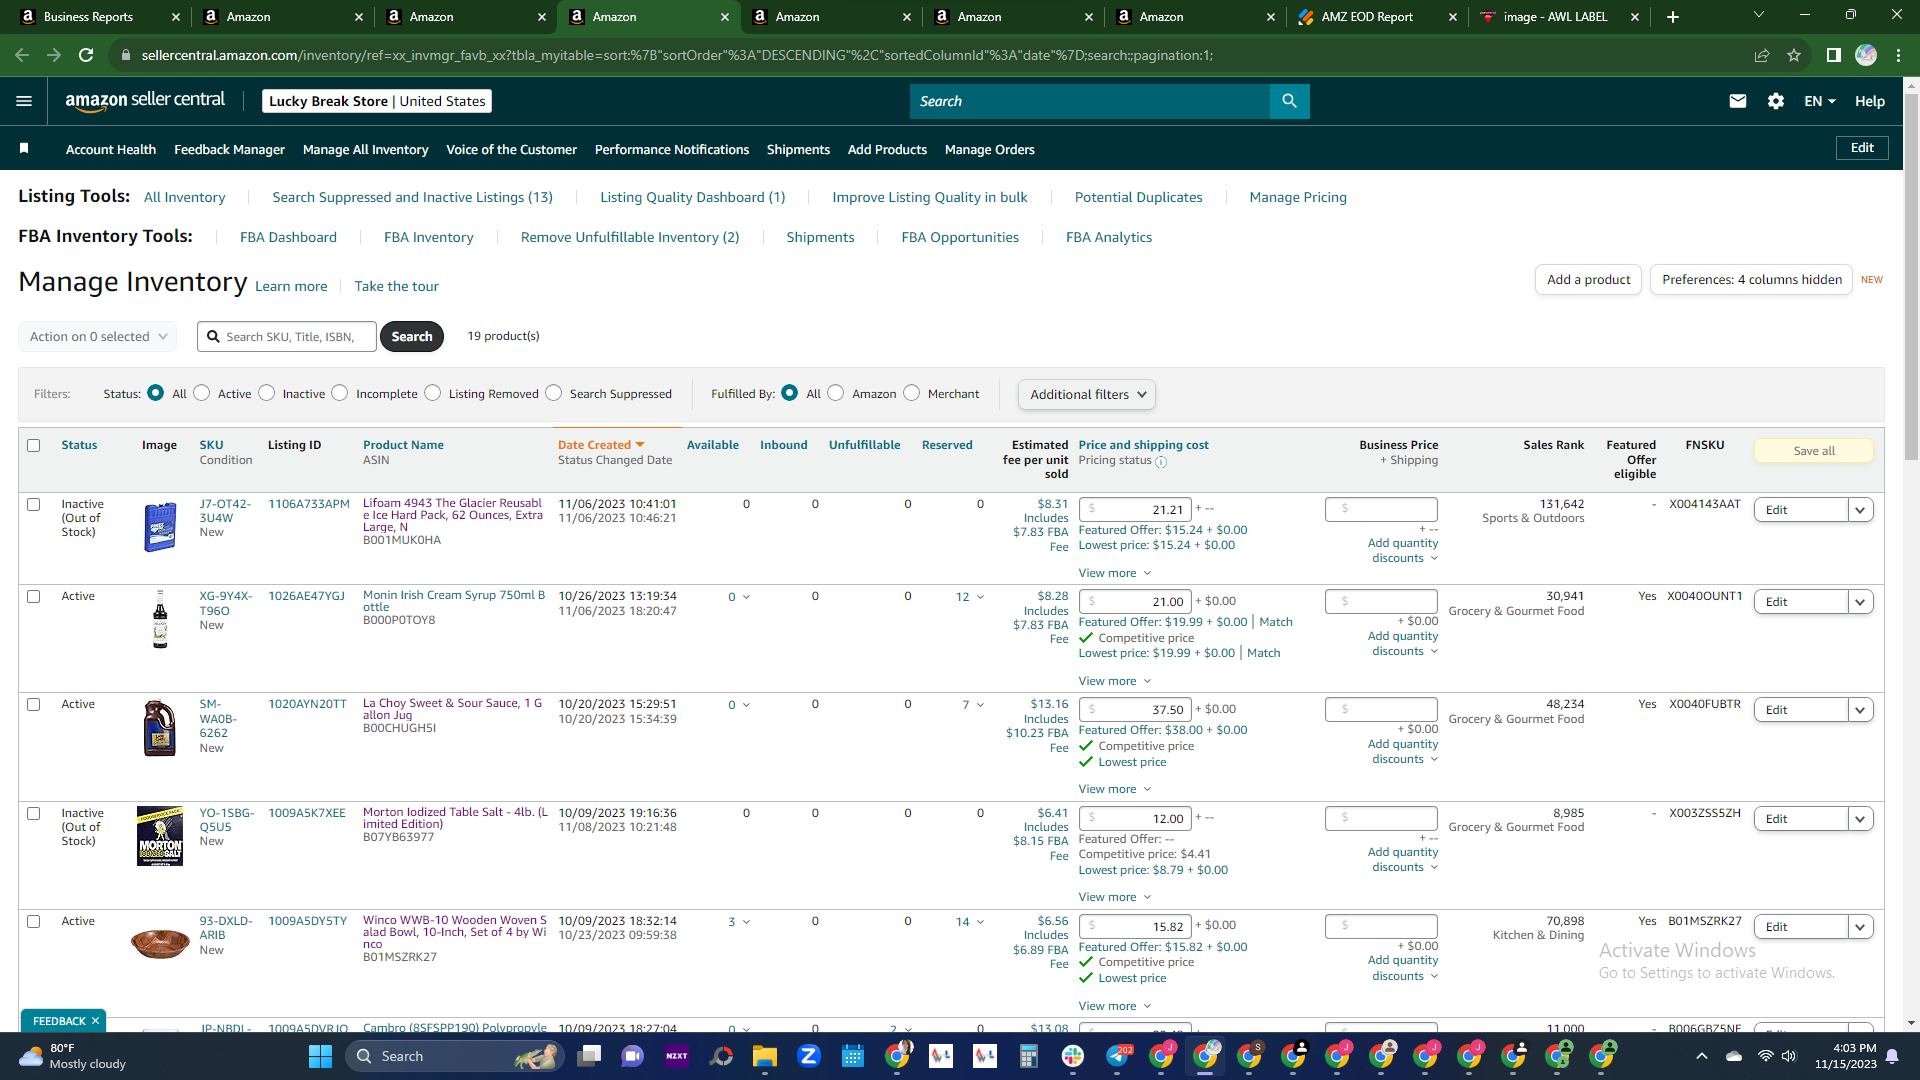Click Morton Salt product thumbnail
The width and height of the screenshot is (1920, 1080).
click(160, 836)
